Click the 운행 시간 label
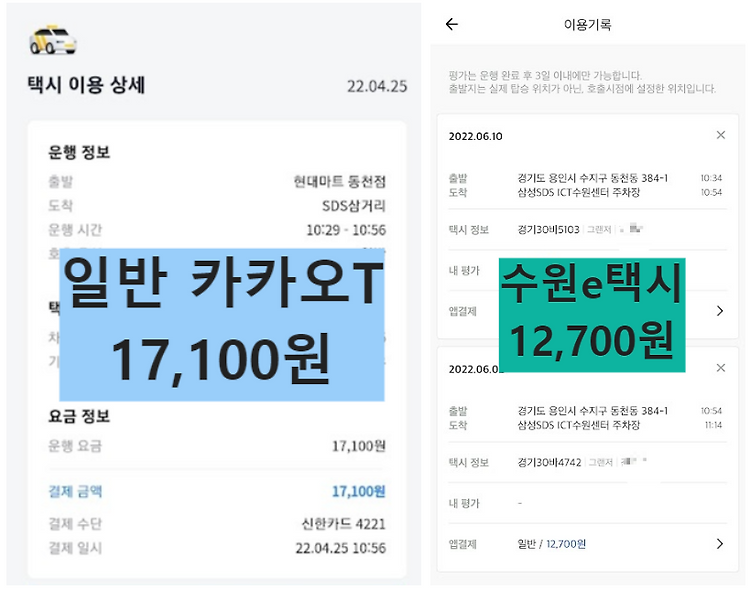Image resolution: width=750 pixels, height=589 pixels. coord(75,230)
